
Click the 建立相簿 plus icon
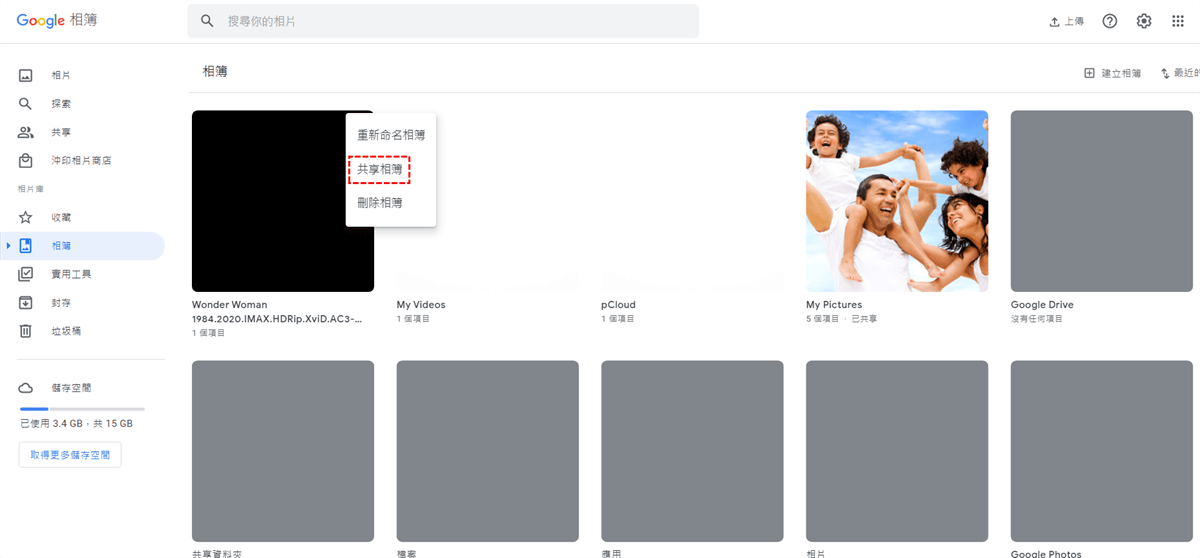click(x=1089, y=73)
